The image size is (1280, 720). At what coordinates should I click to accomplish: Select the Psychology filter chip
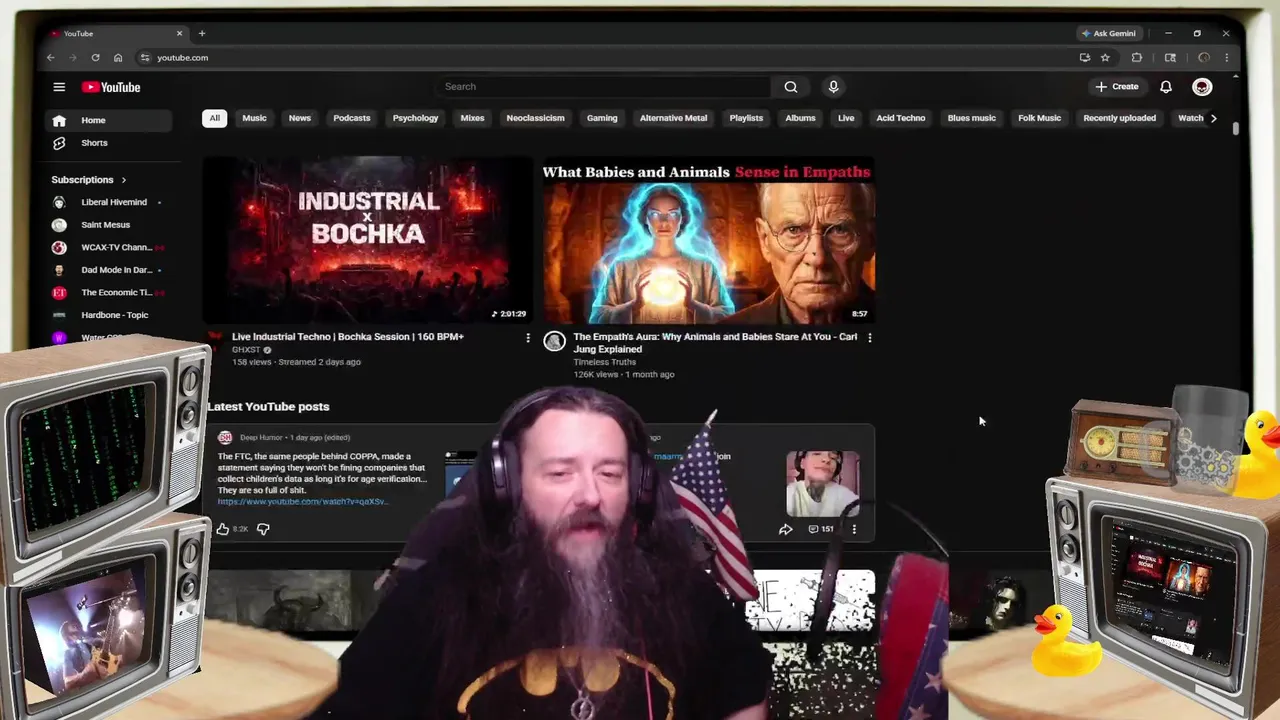pos(415,118)
